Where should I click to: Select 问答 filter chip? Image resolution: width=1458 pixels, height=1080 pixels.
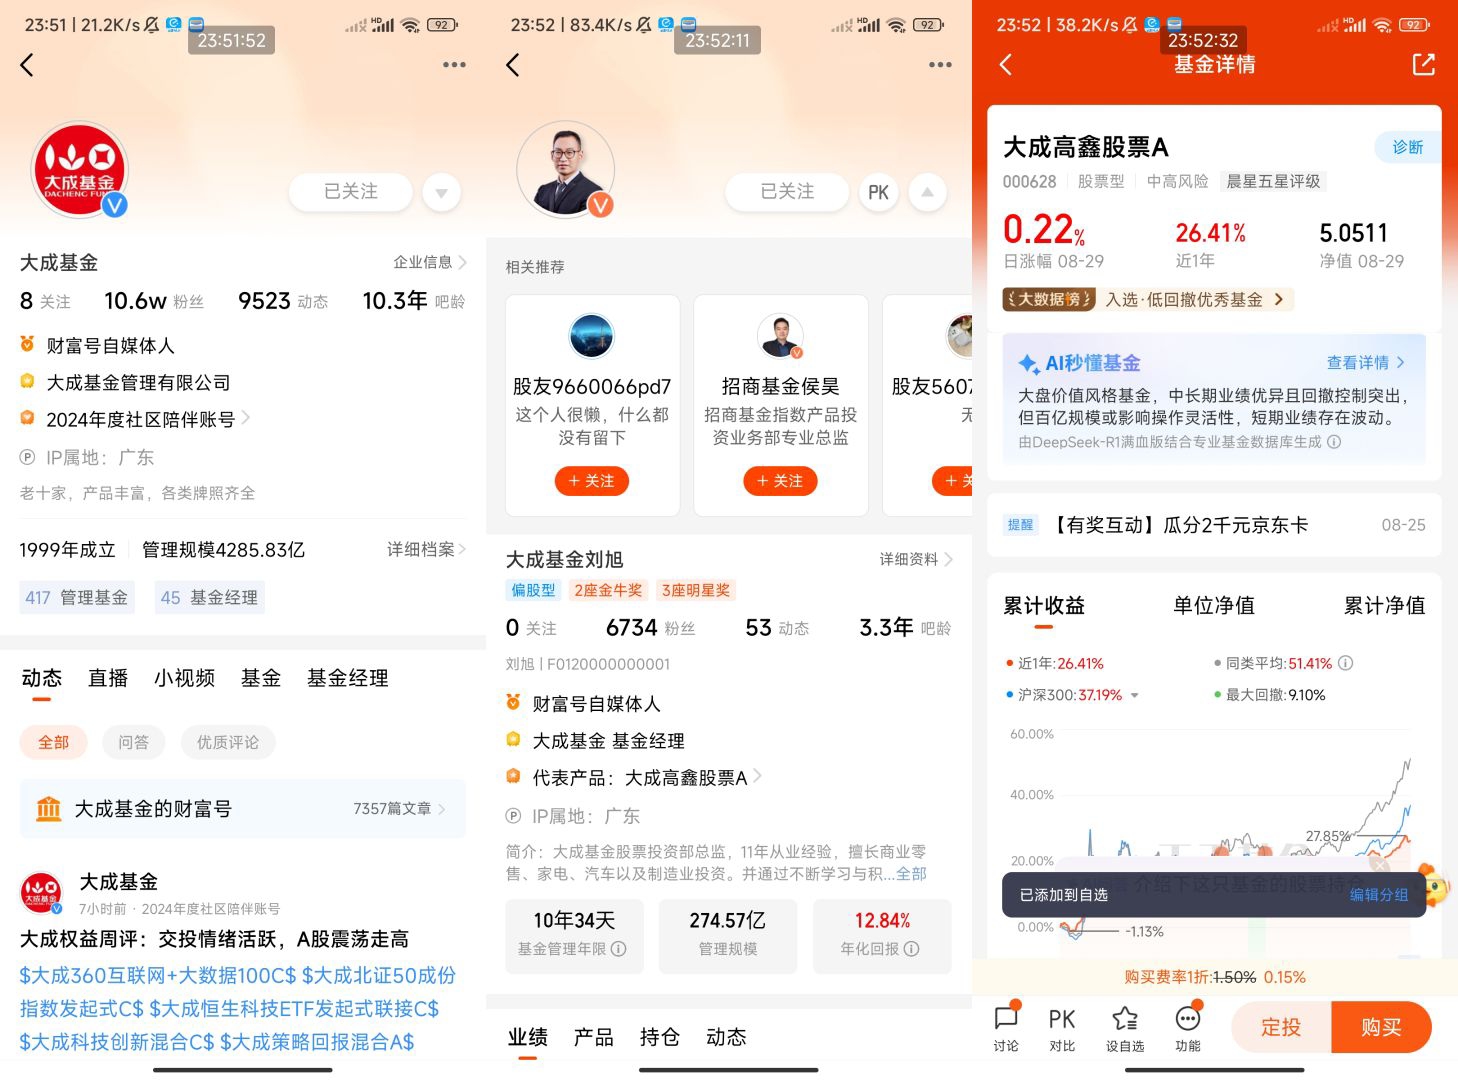coord(133,742)
